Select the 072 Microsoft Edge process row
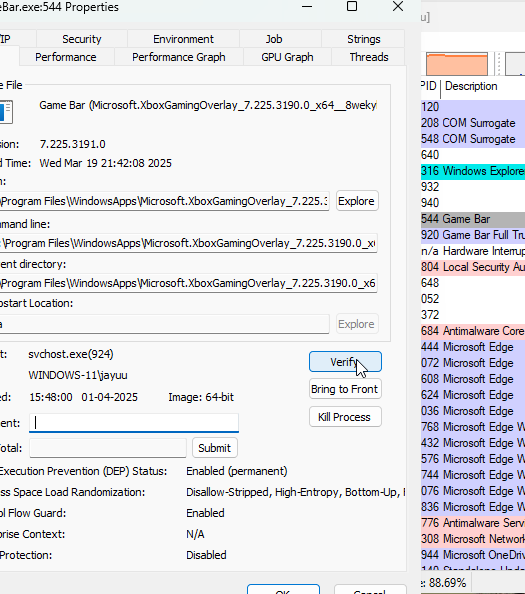525x594 pixels. tap(473, 363)
